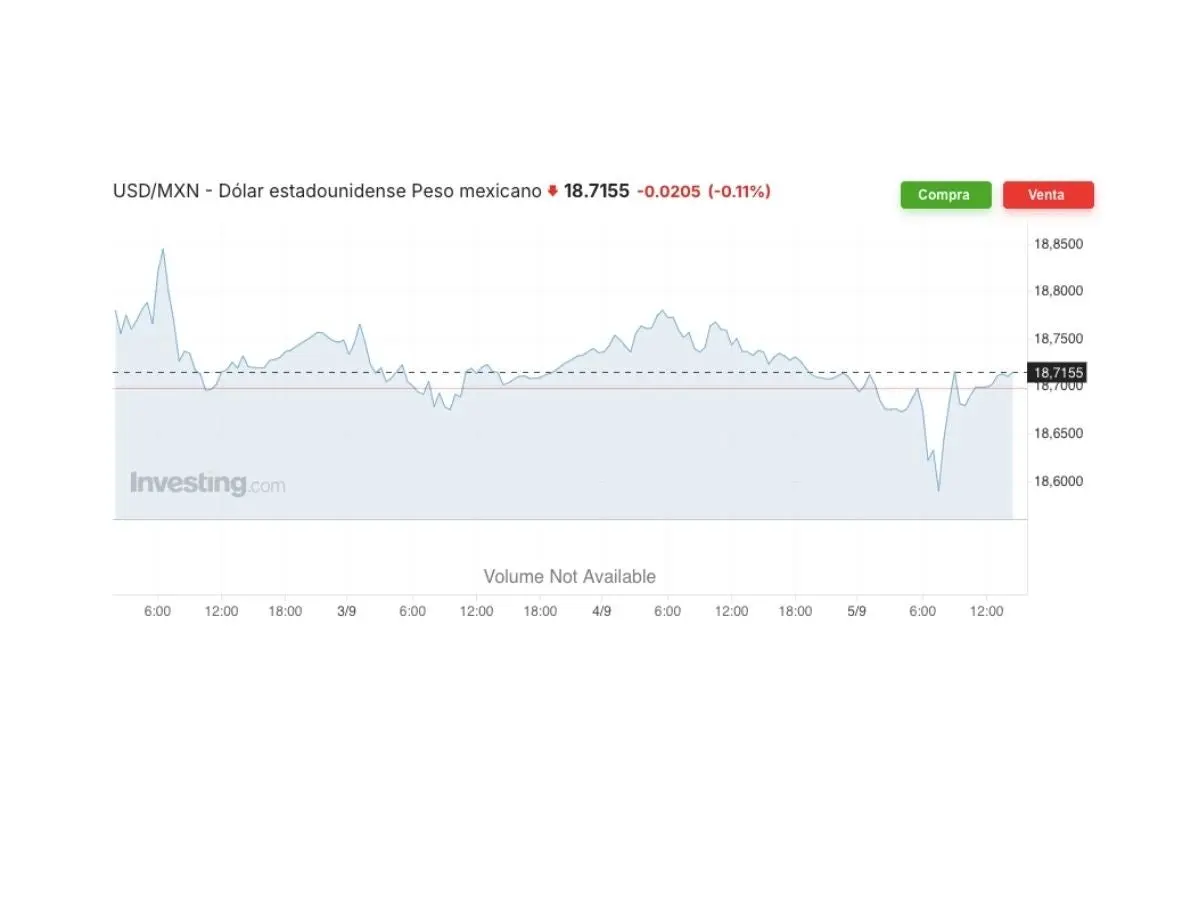Click the (-0.11%) percentage change
This screenshot has height=900, width=1200.
pyautogui.click(x=739, y=191)
